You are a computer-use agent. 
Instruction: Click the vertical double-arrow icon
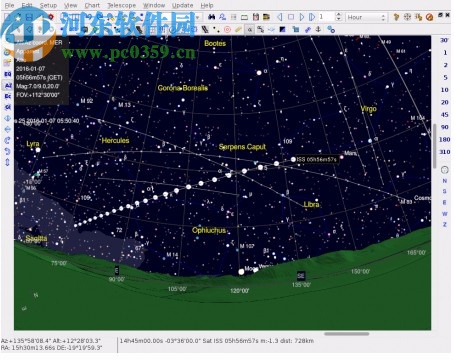click(x=8, y=163)
